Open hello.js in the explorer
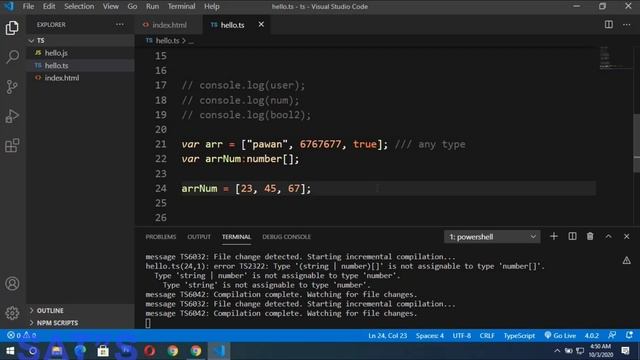Screen dimensions: 640x360 [x=80, y=53]
